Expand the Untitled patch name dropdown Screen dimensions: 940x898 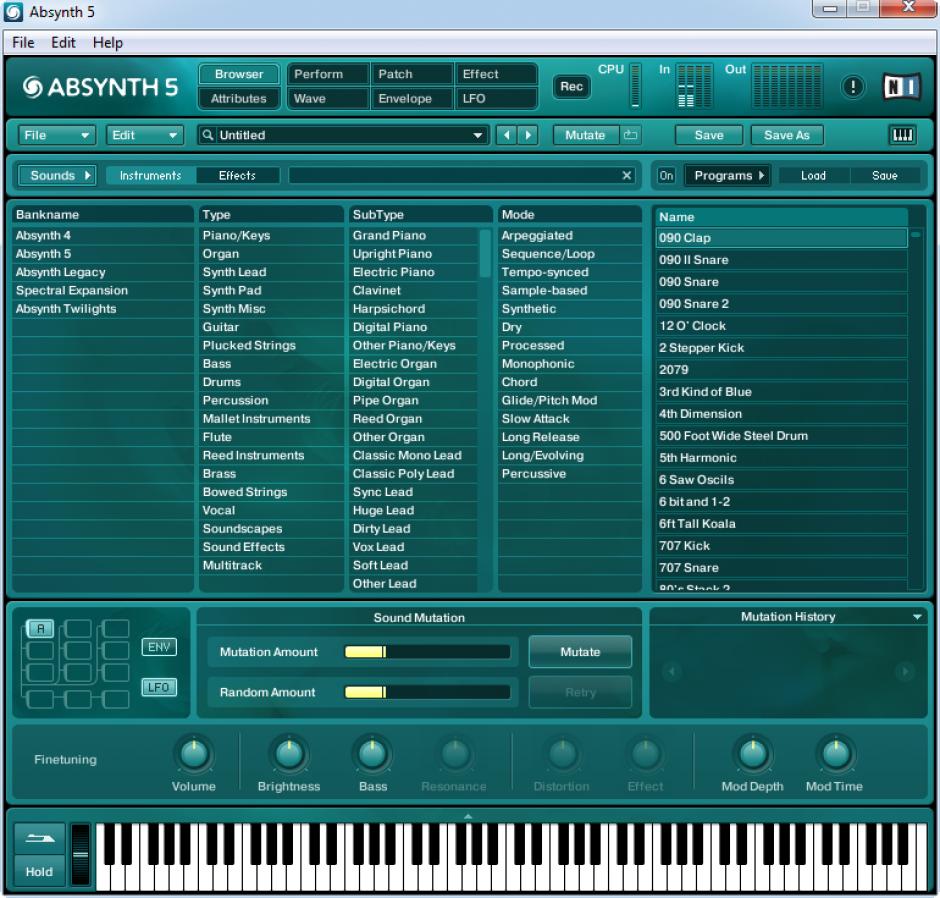477,135
